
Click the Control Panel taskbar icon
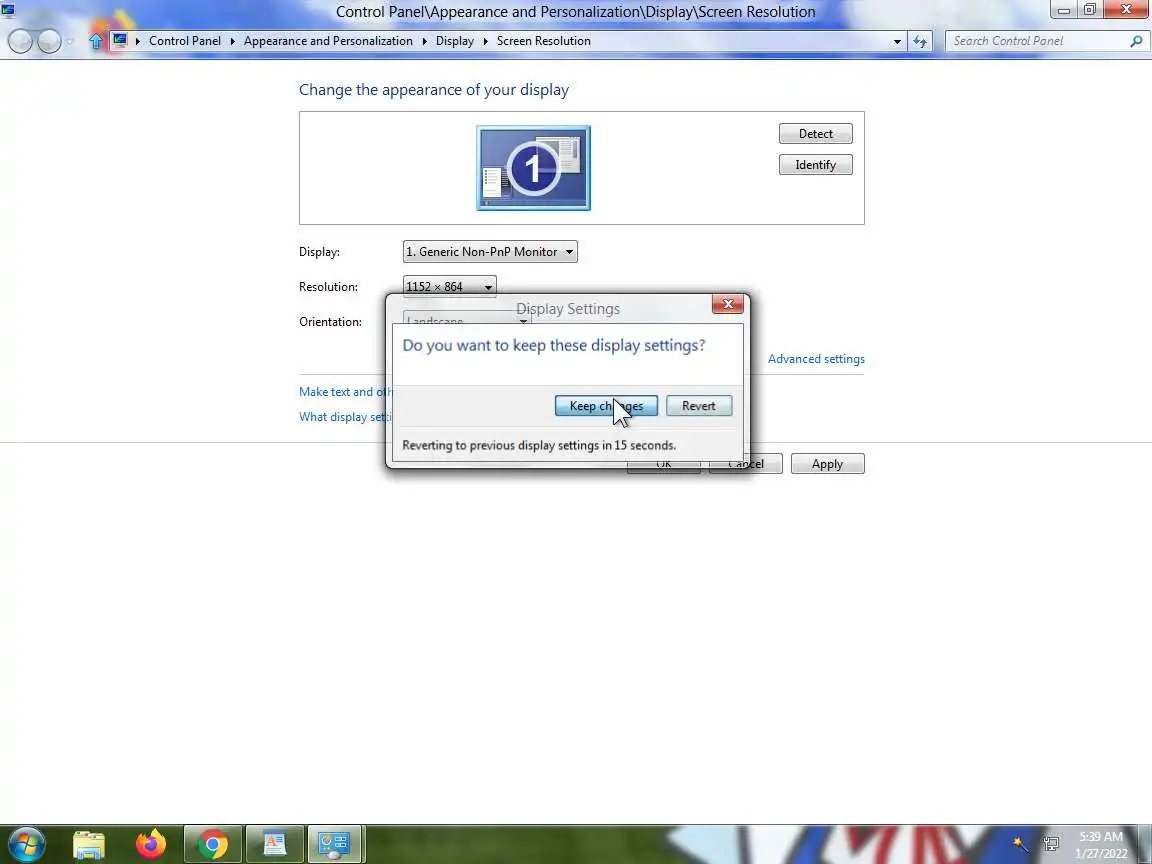click(334, 845)
